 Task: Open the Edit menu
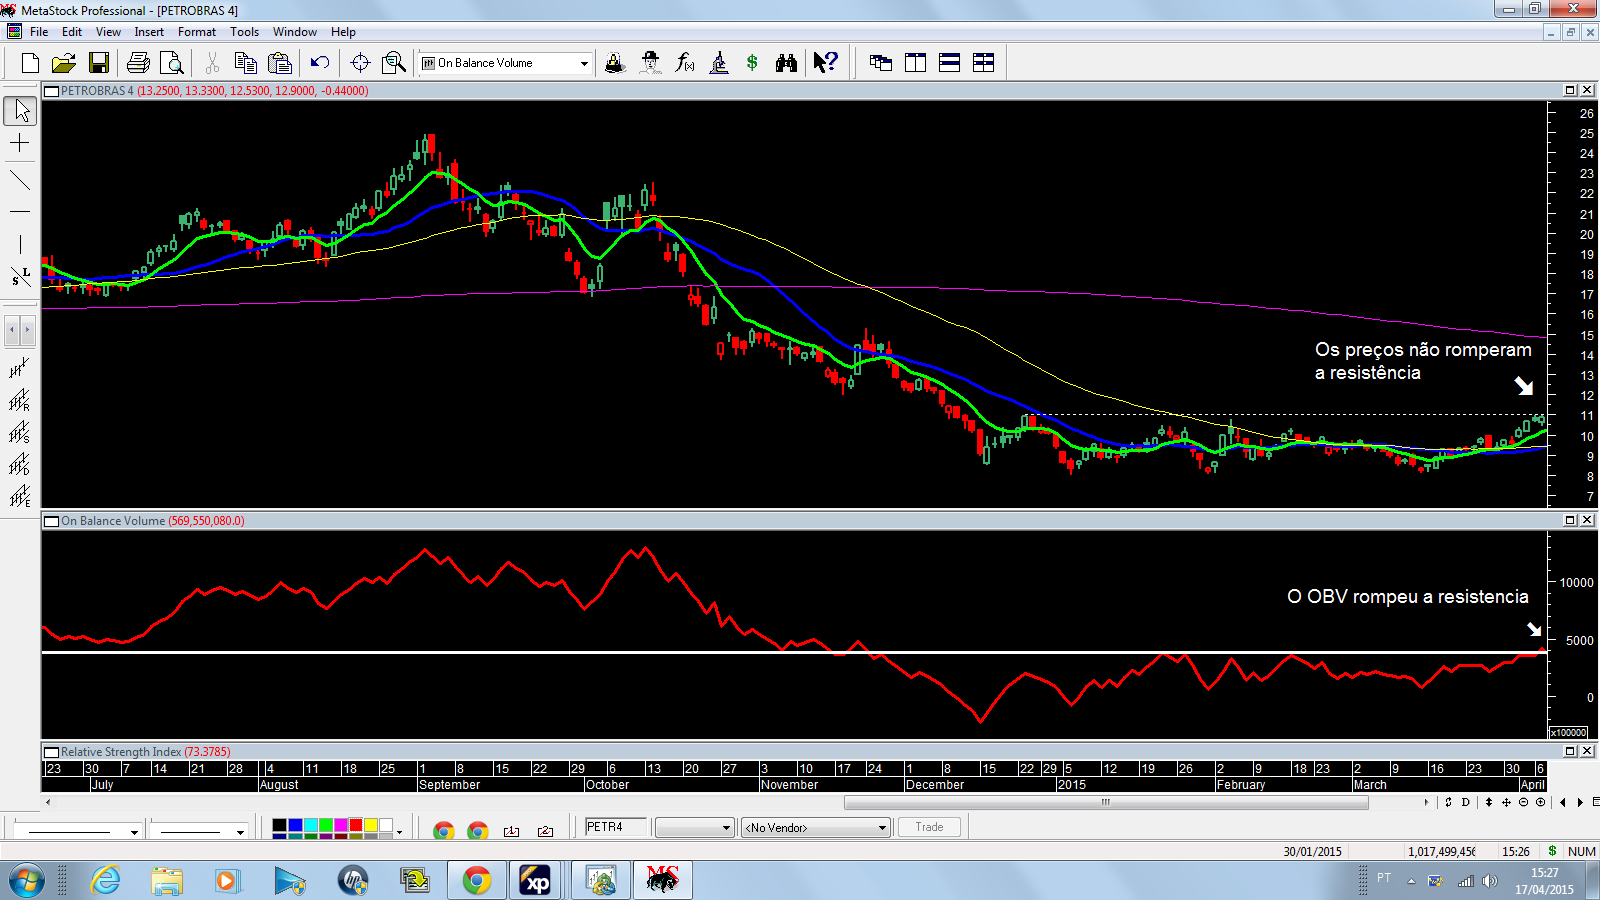point(72,32)
